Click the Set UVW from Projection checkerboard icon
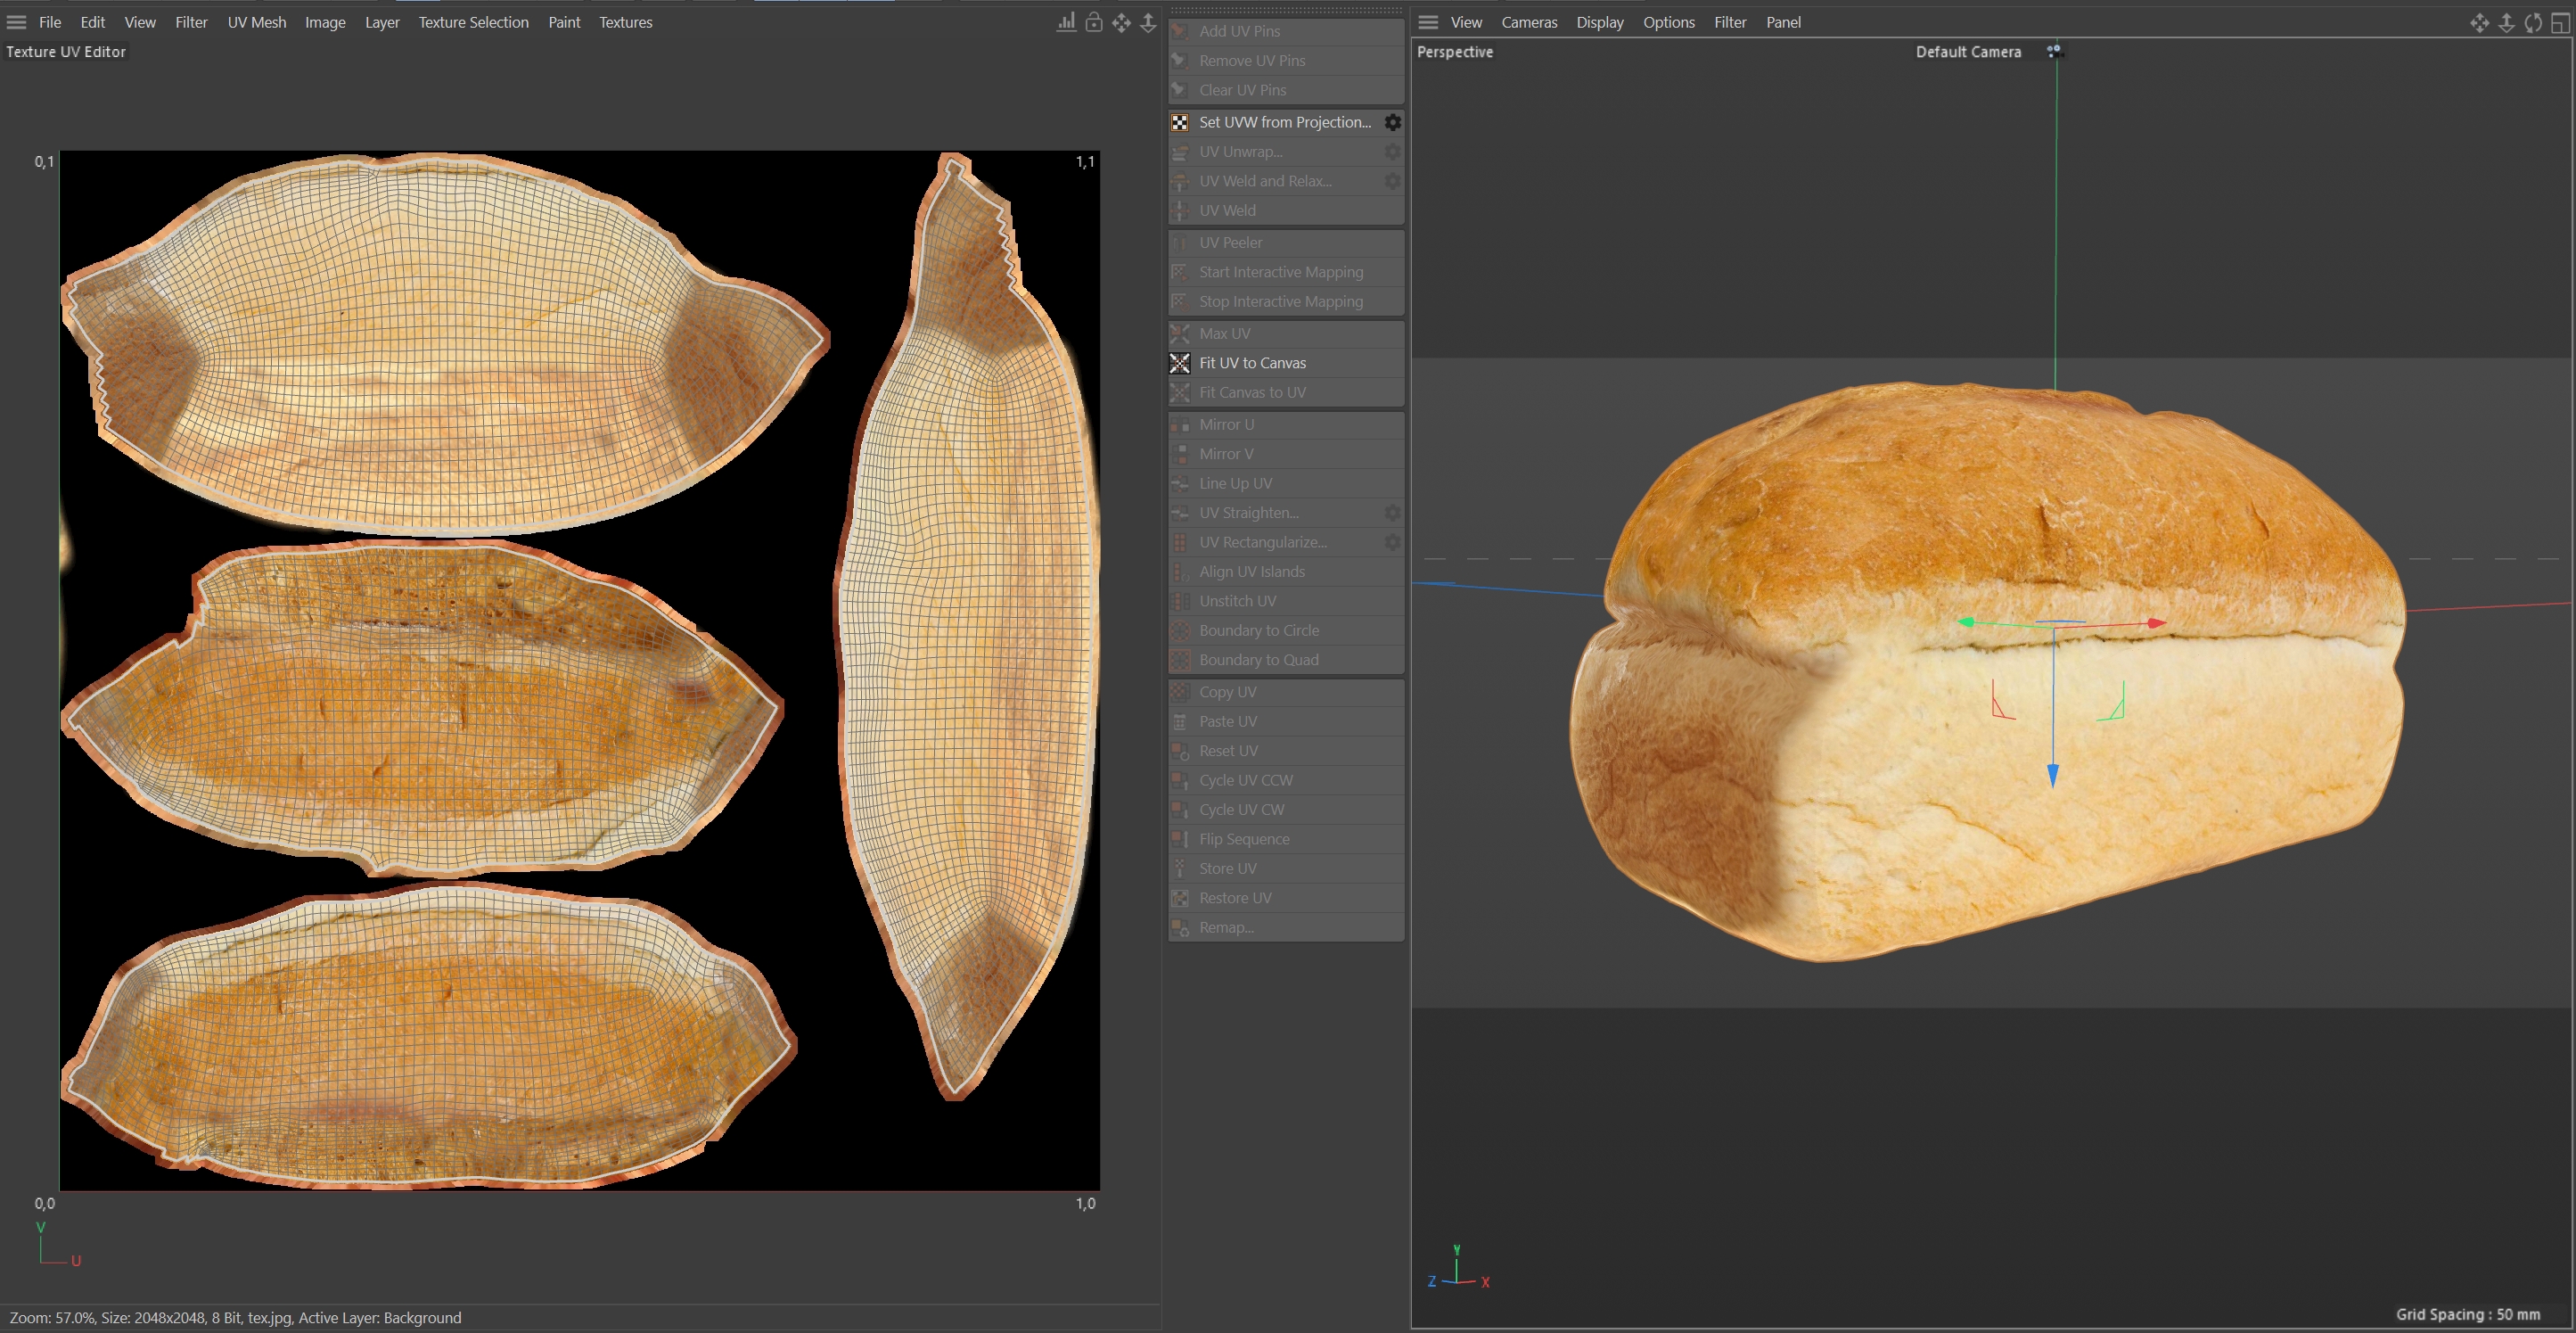 1180,122
